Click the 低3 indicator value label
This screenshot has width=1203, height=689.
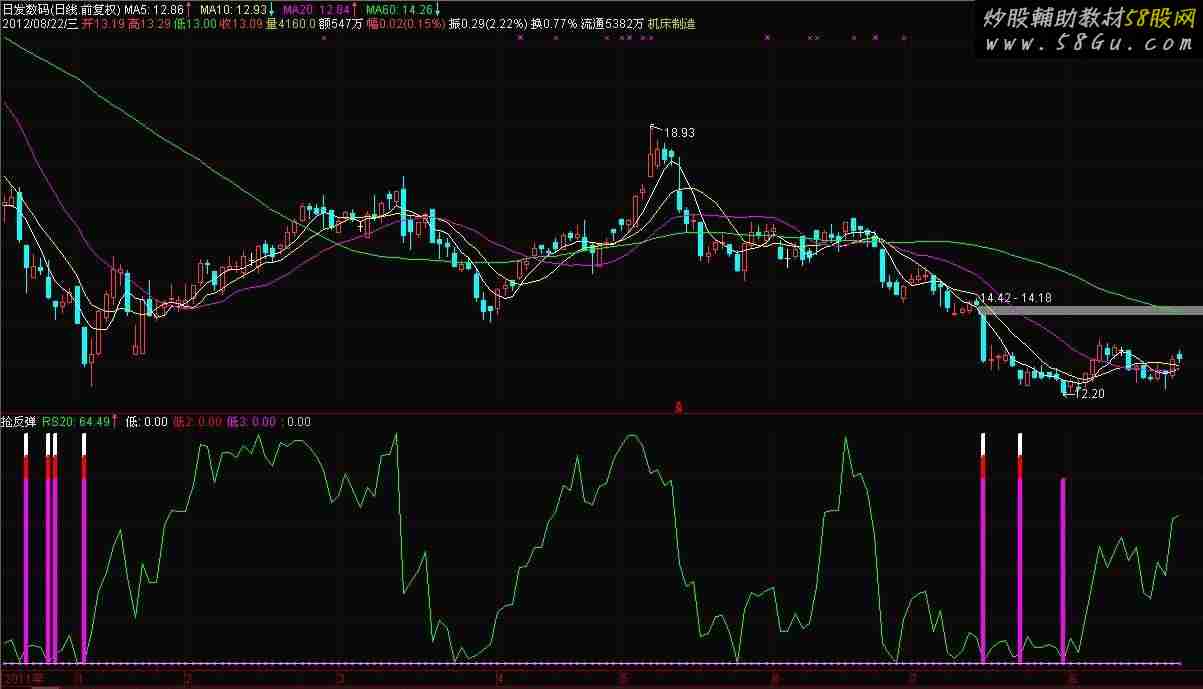point(251,422)
